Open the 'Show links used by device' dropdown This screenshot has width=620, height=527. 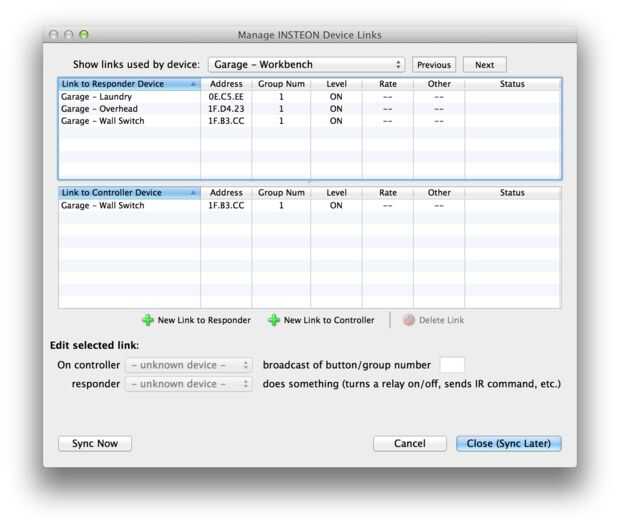pyautogui.click(x=306, y=64)
